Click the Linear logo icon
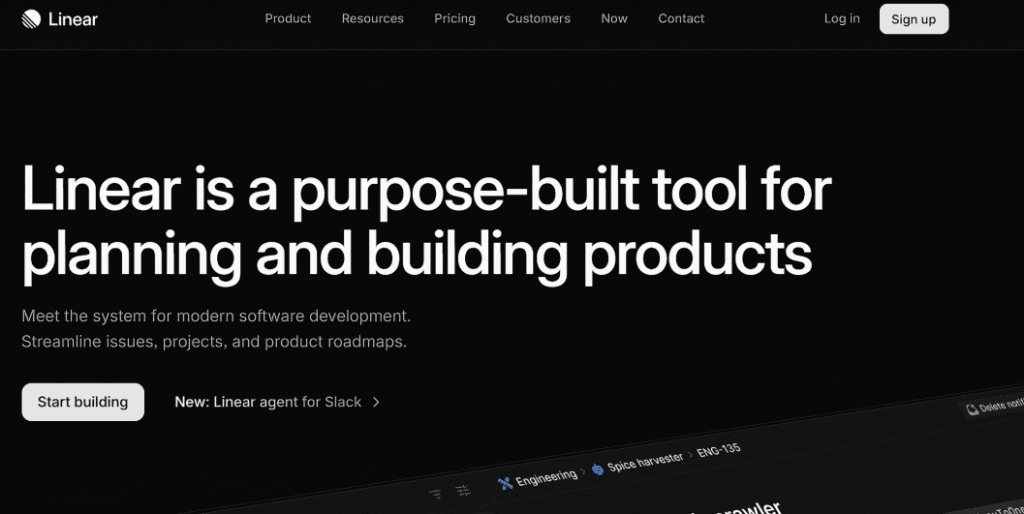 pyautogui.click(x=31, y=19)
